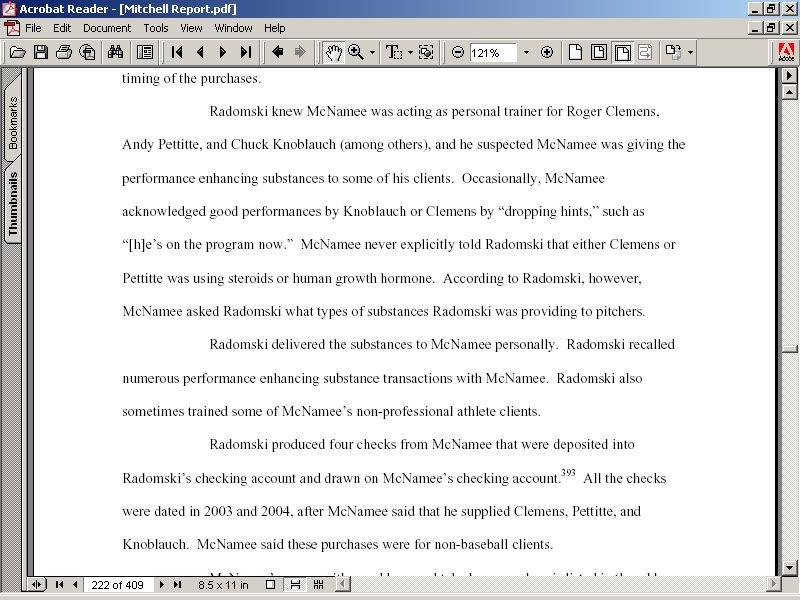Image resolution: width=800 pixels, height=600 pixels.
Task: Open the Document menu
Action: click(106, 28)
